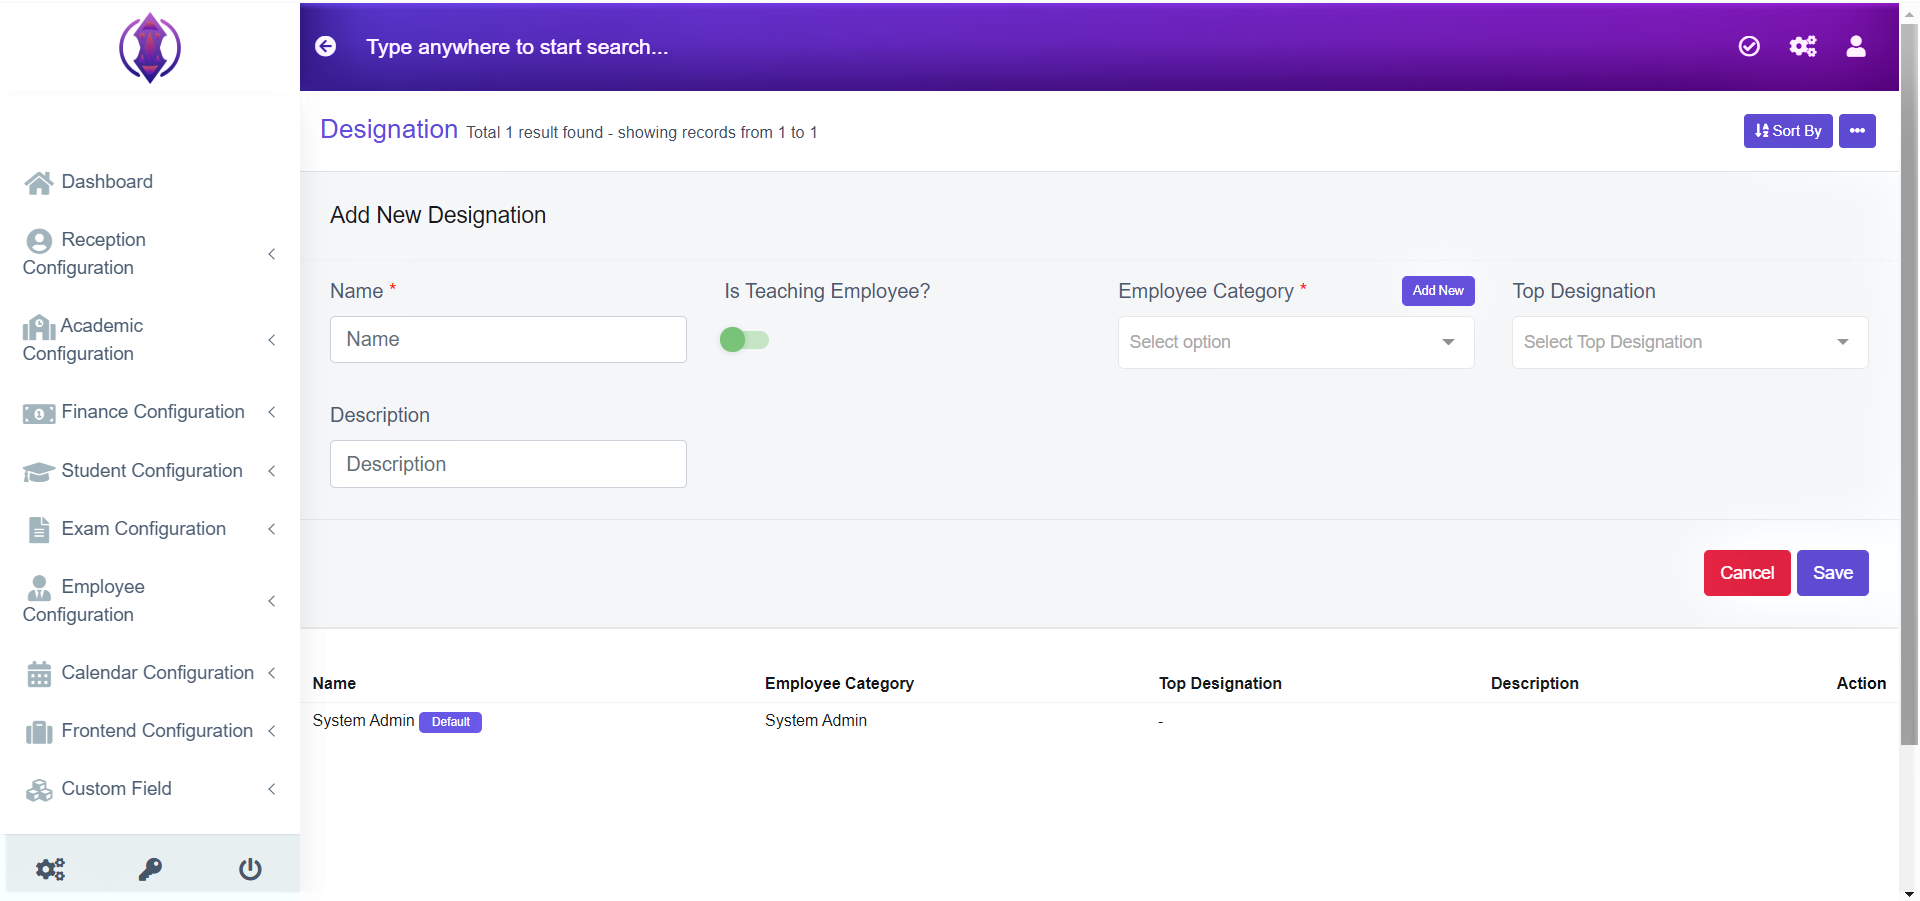Click the global search bar text
Image resolution: width=1920 pixels, height=901 pixels.
[517, 47]
